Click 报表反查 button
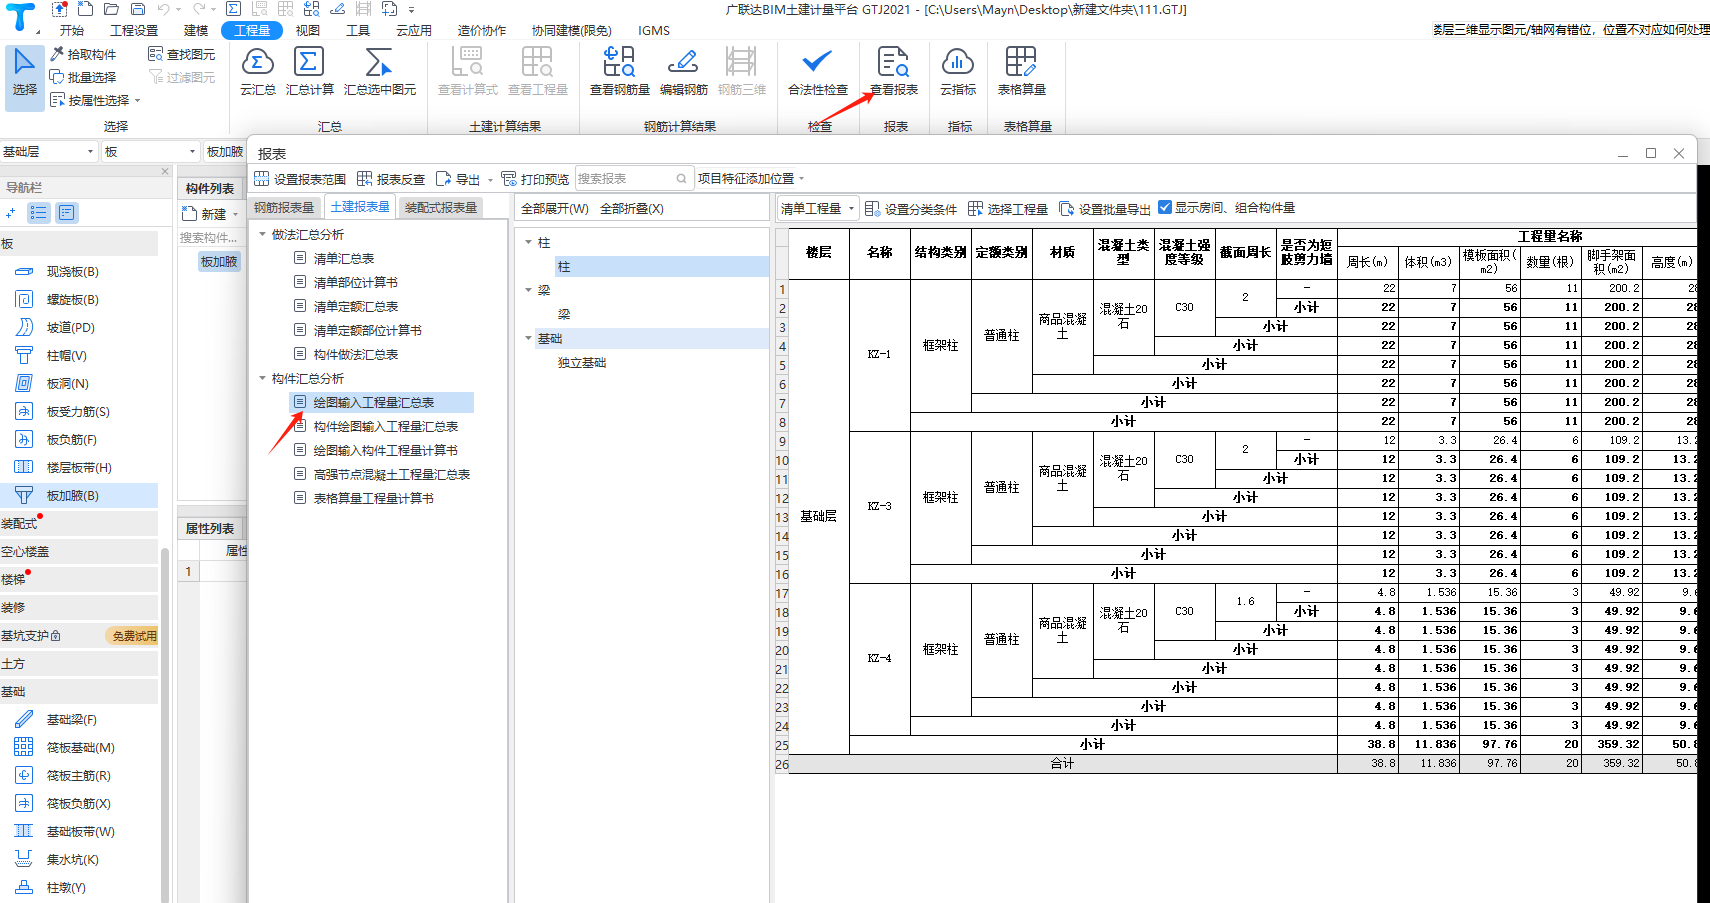This screenshot has width=1710, height=903. coord(391,179)
